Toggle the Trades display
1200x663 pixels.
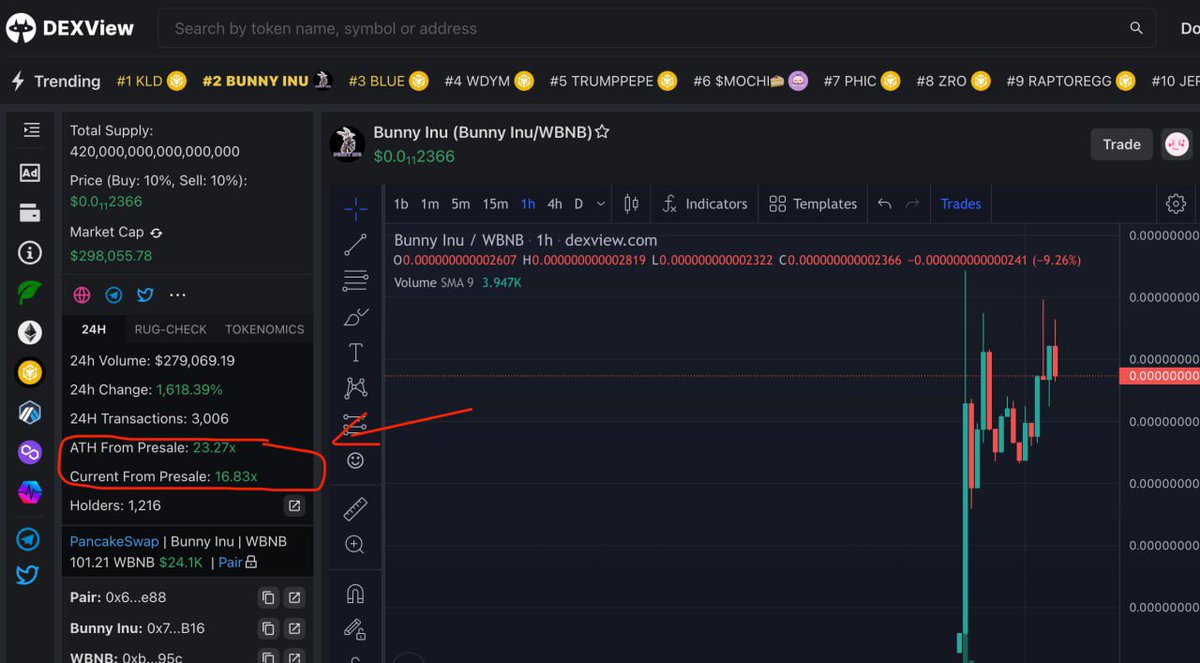(961, 204)
